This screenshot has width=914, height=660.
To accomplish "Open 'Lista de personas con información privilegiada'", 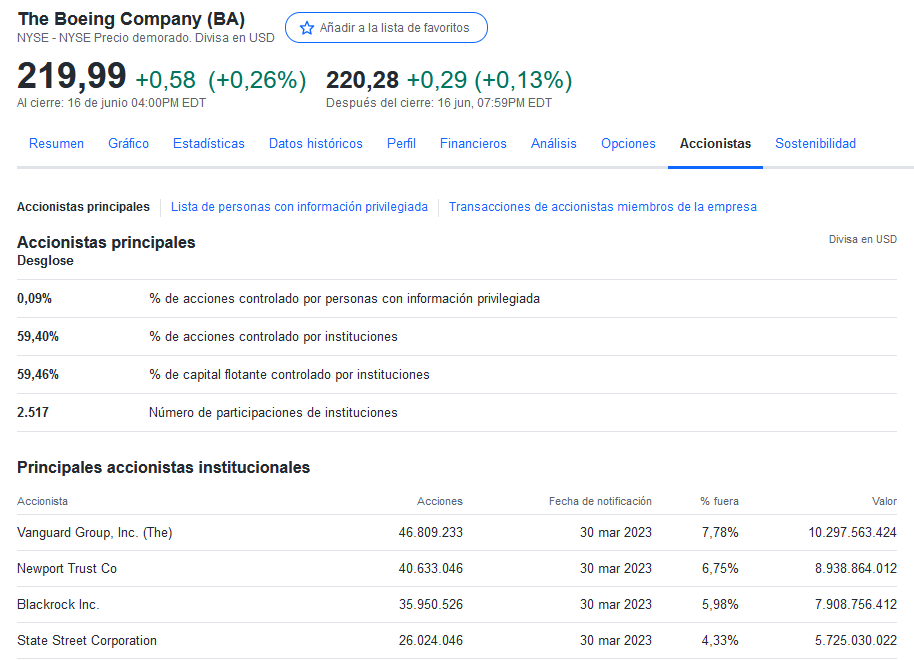I will tap(299, 207).
